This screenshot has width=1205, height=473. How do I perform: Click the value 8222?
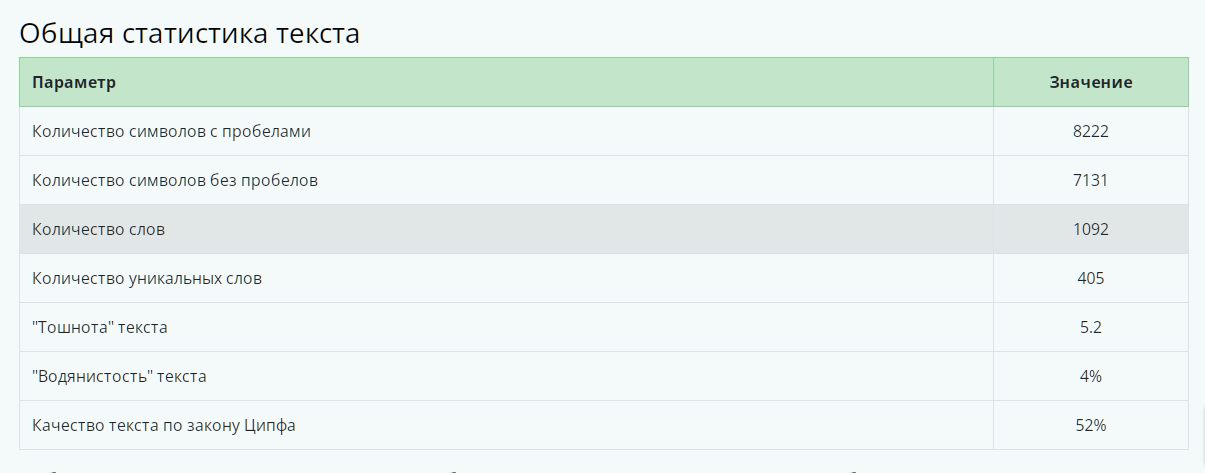coord(1090,131)
